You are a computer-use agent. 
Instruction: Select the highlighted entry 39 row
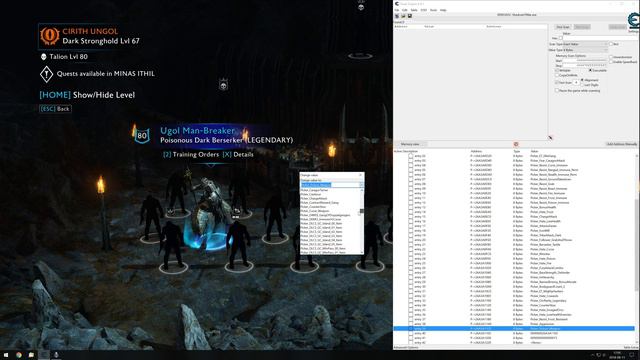(x=514, y=329)
